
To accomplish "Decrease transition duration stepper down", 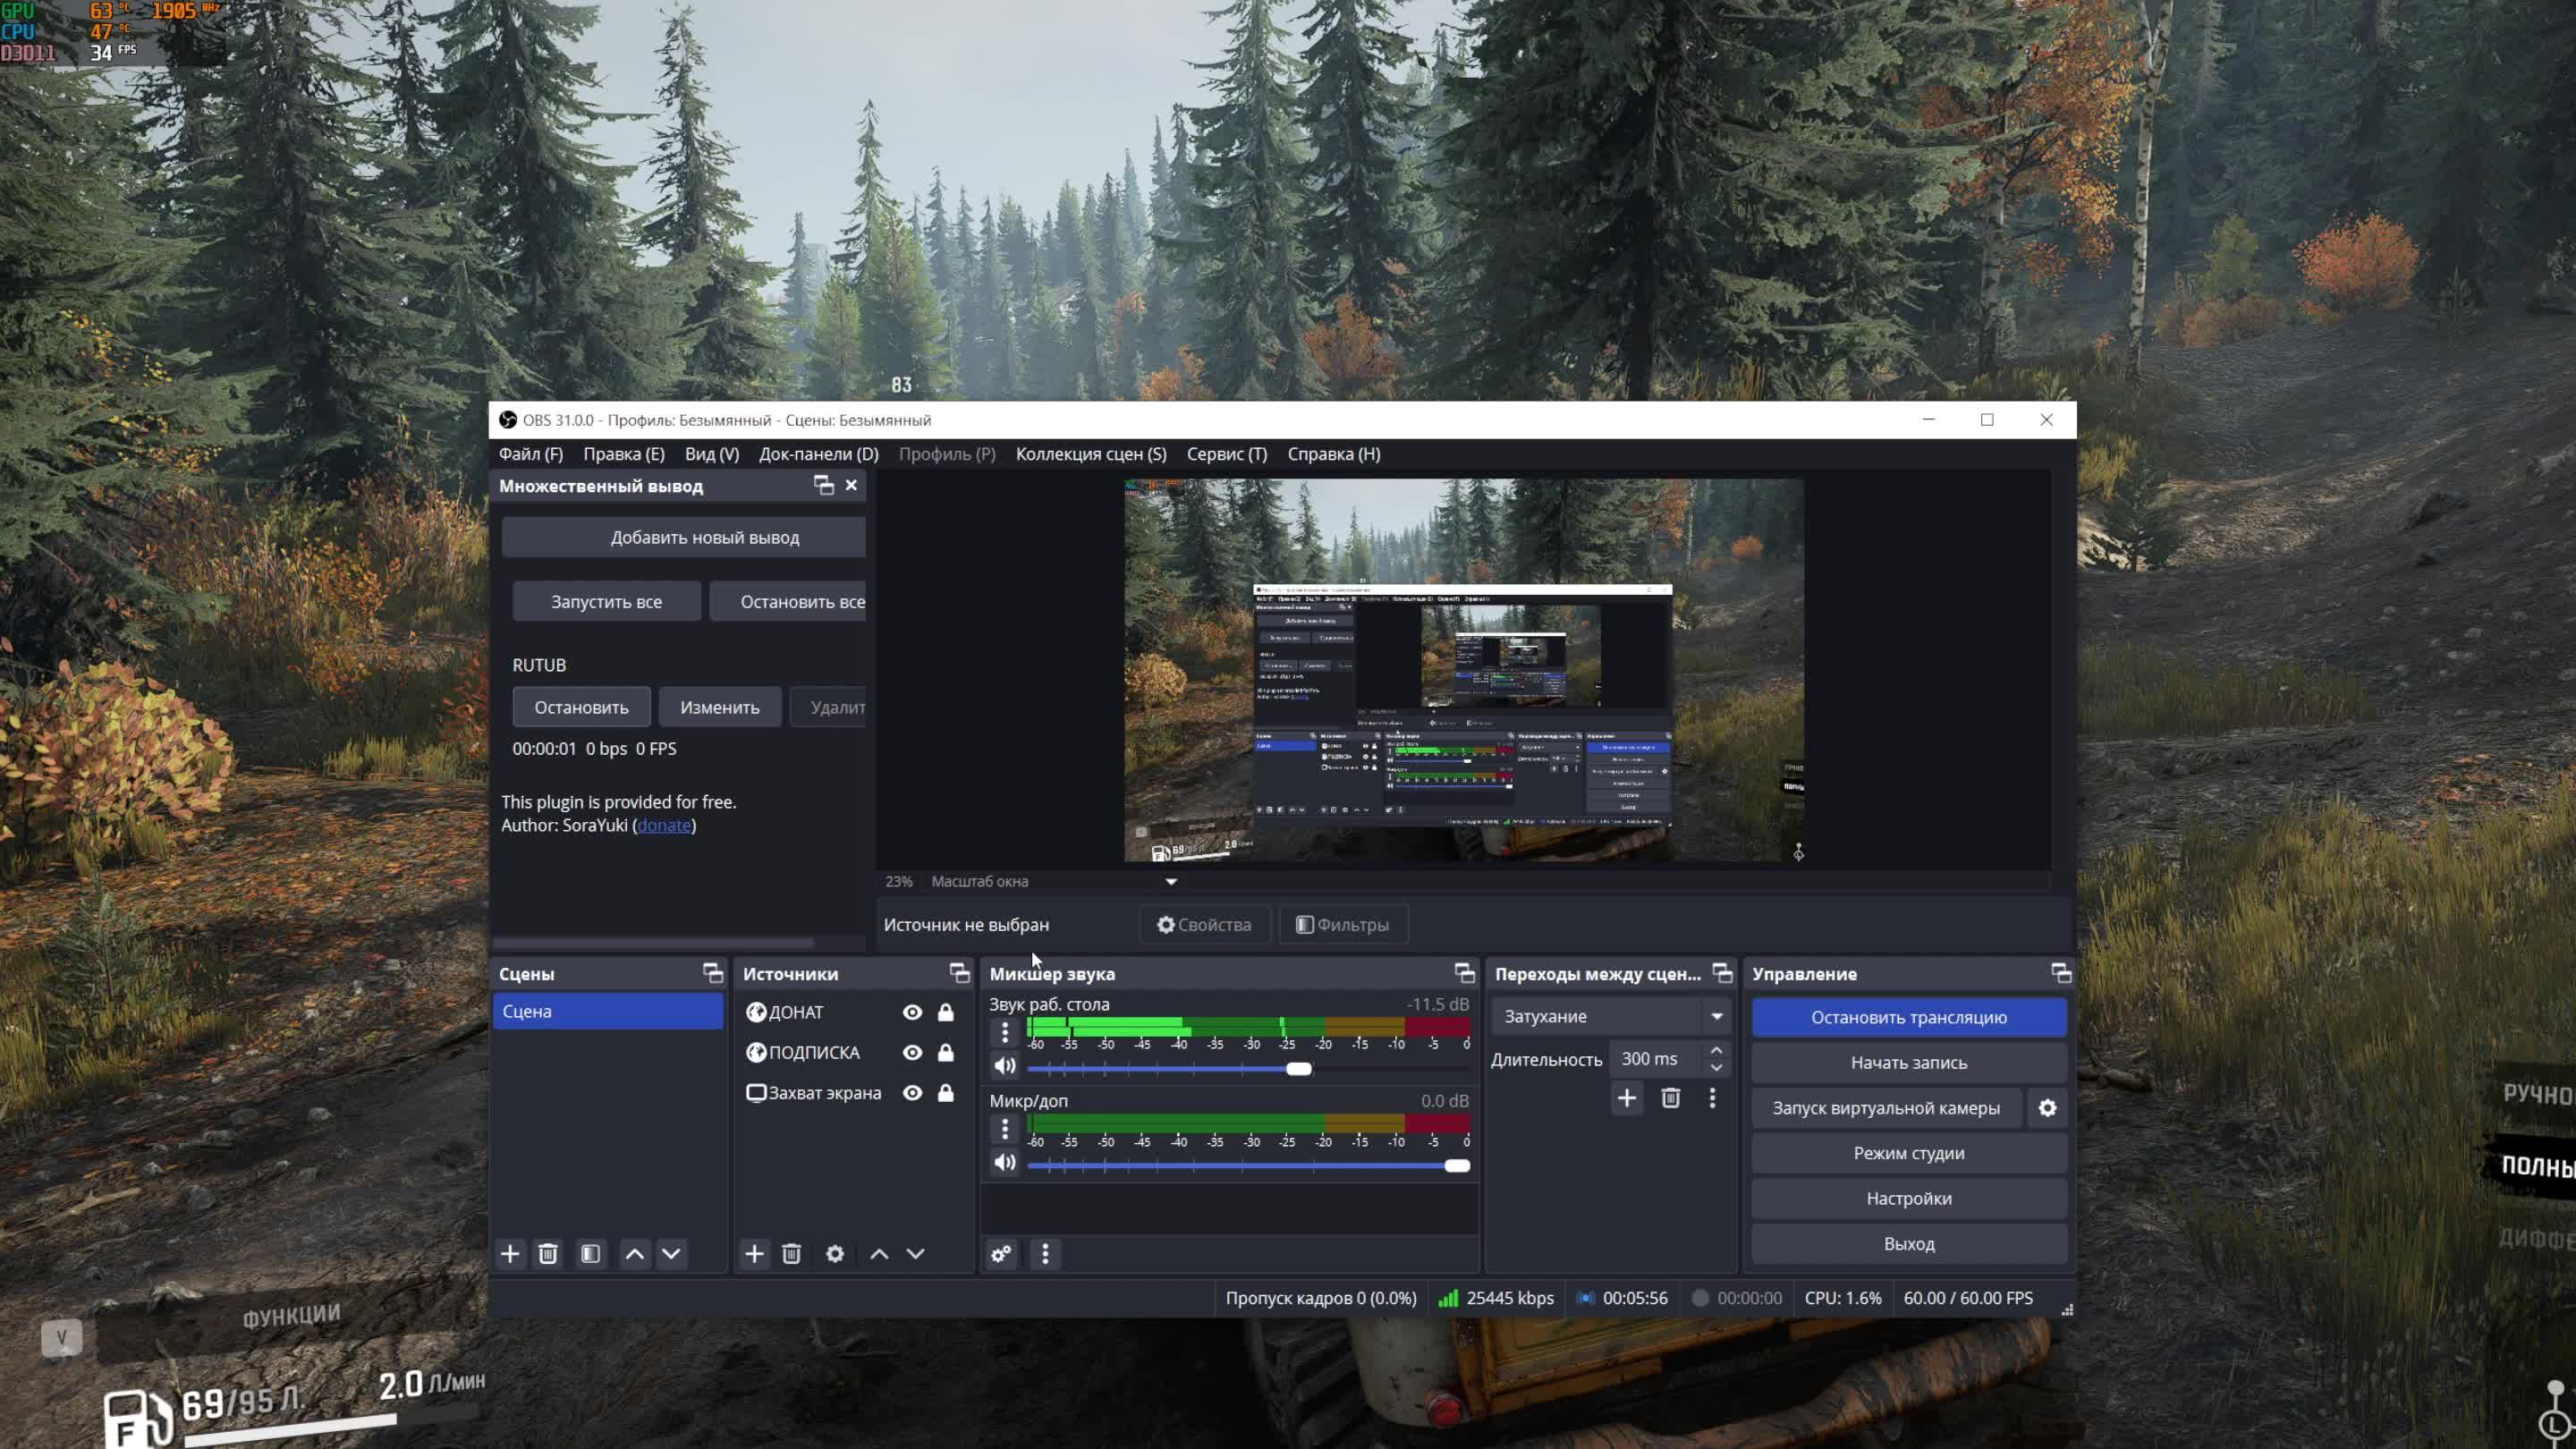I will (x=1717, y=1068).
